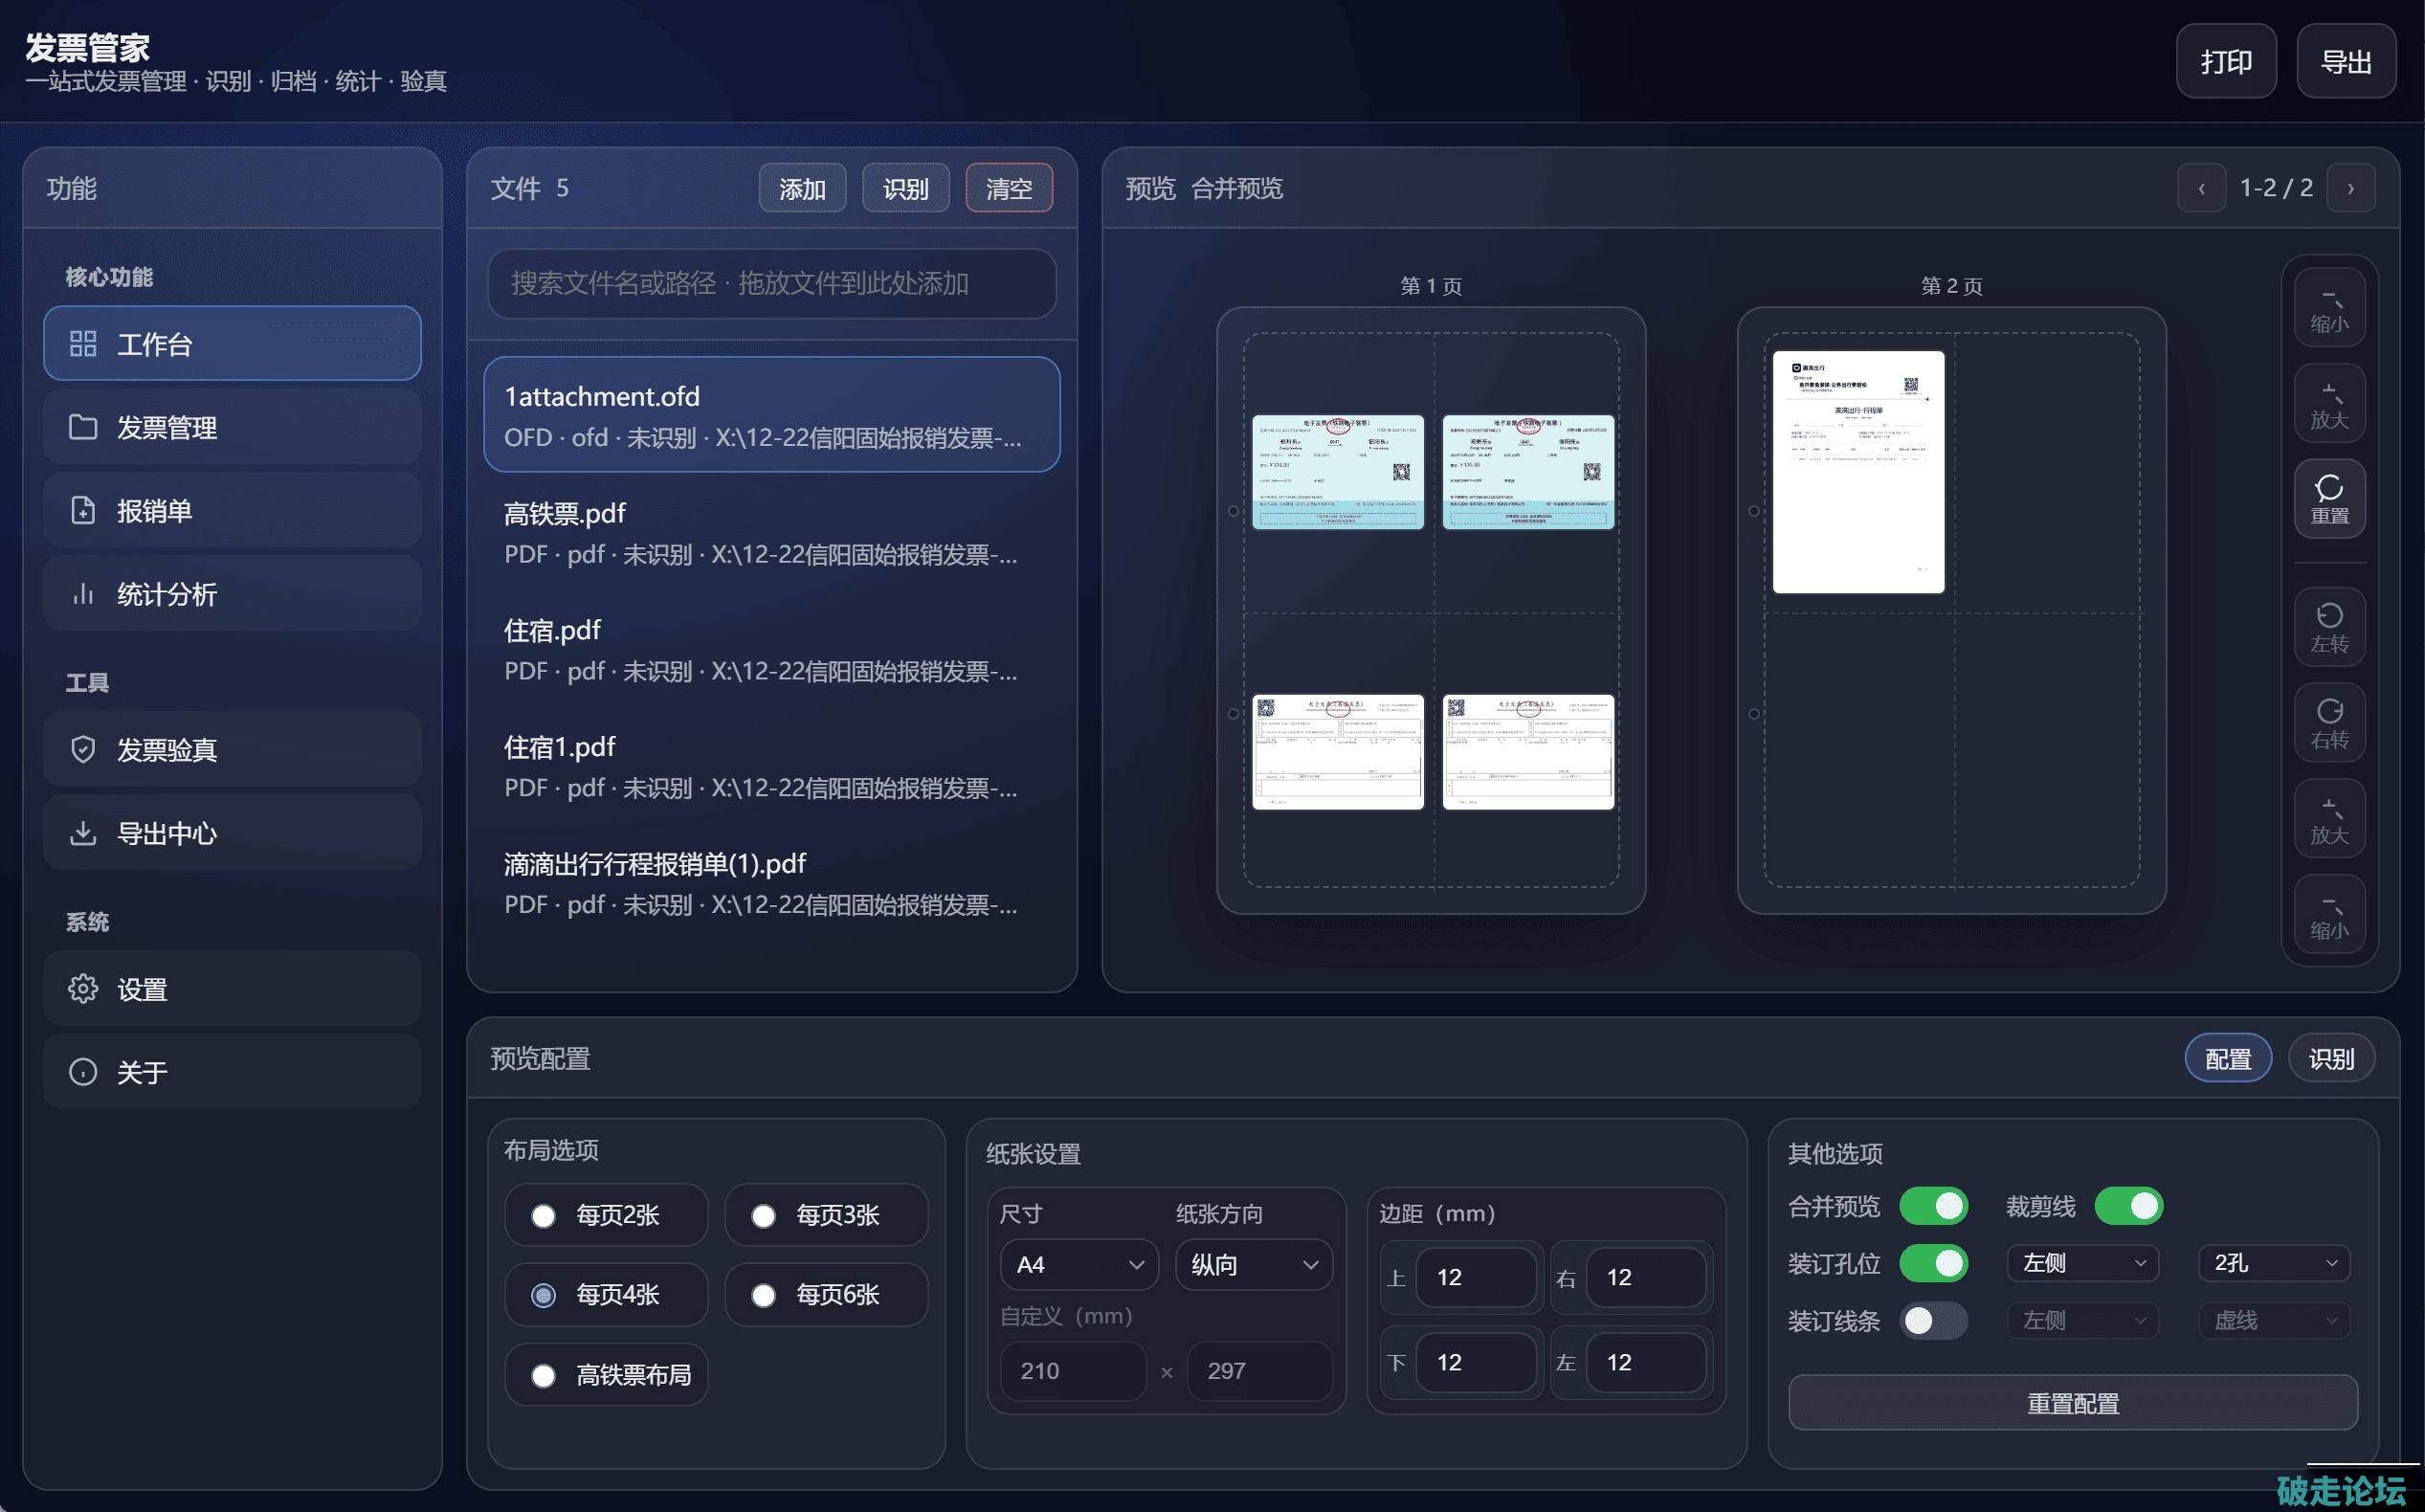
Task: Click the reset view (重置) icon
Action: point(2328,498)
